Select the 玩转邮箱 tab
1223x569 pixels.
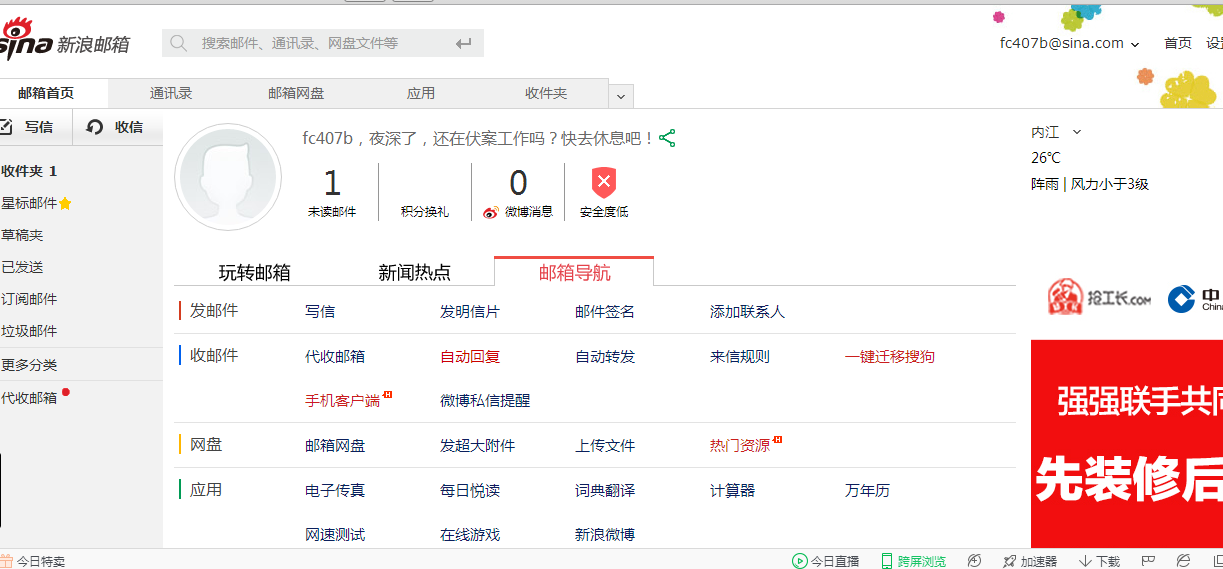pos(255,273)
